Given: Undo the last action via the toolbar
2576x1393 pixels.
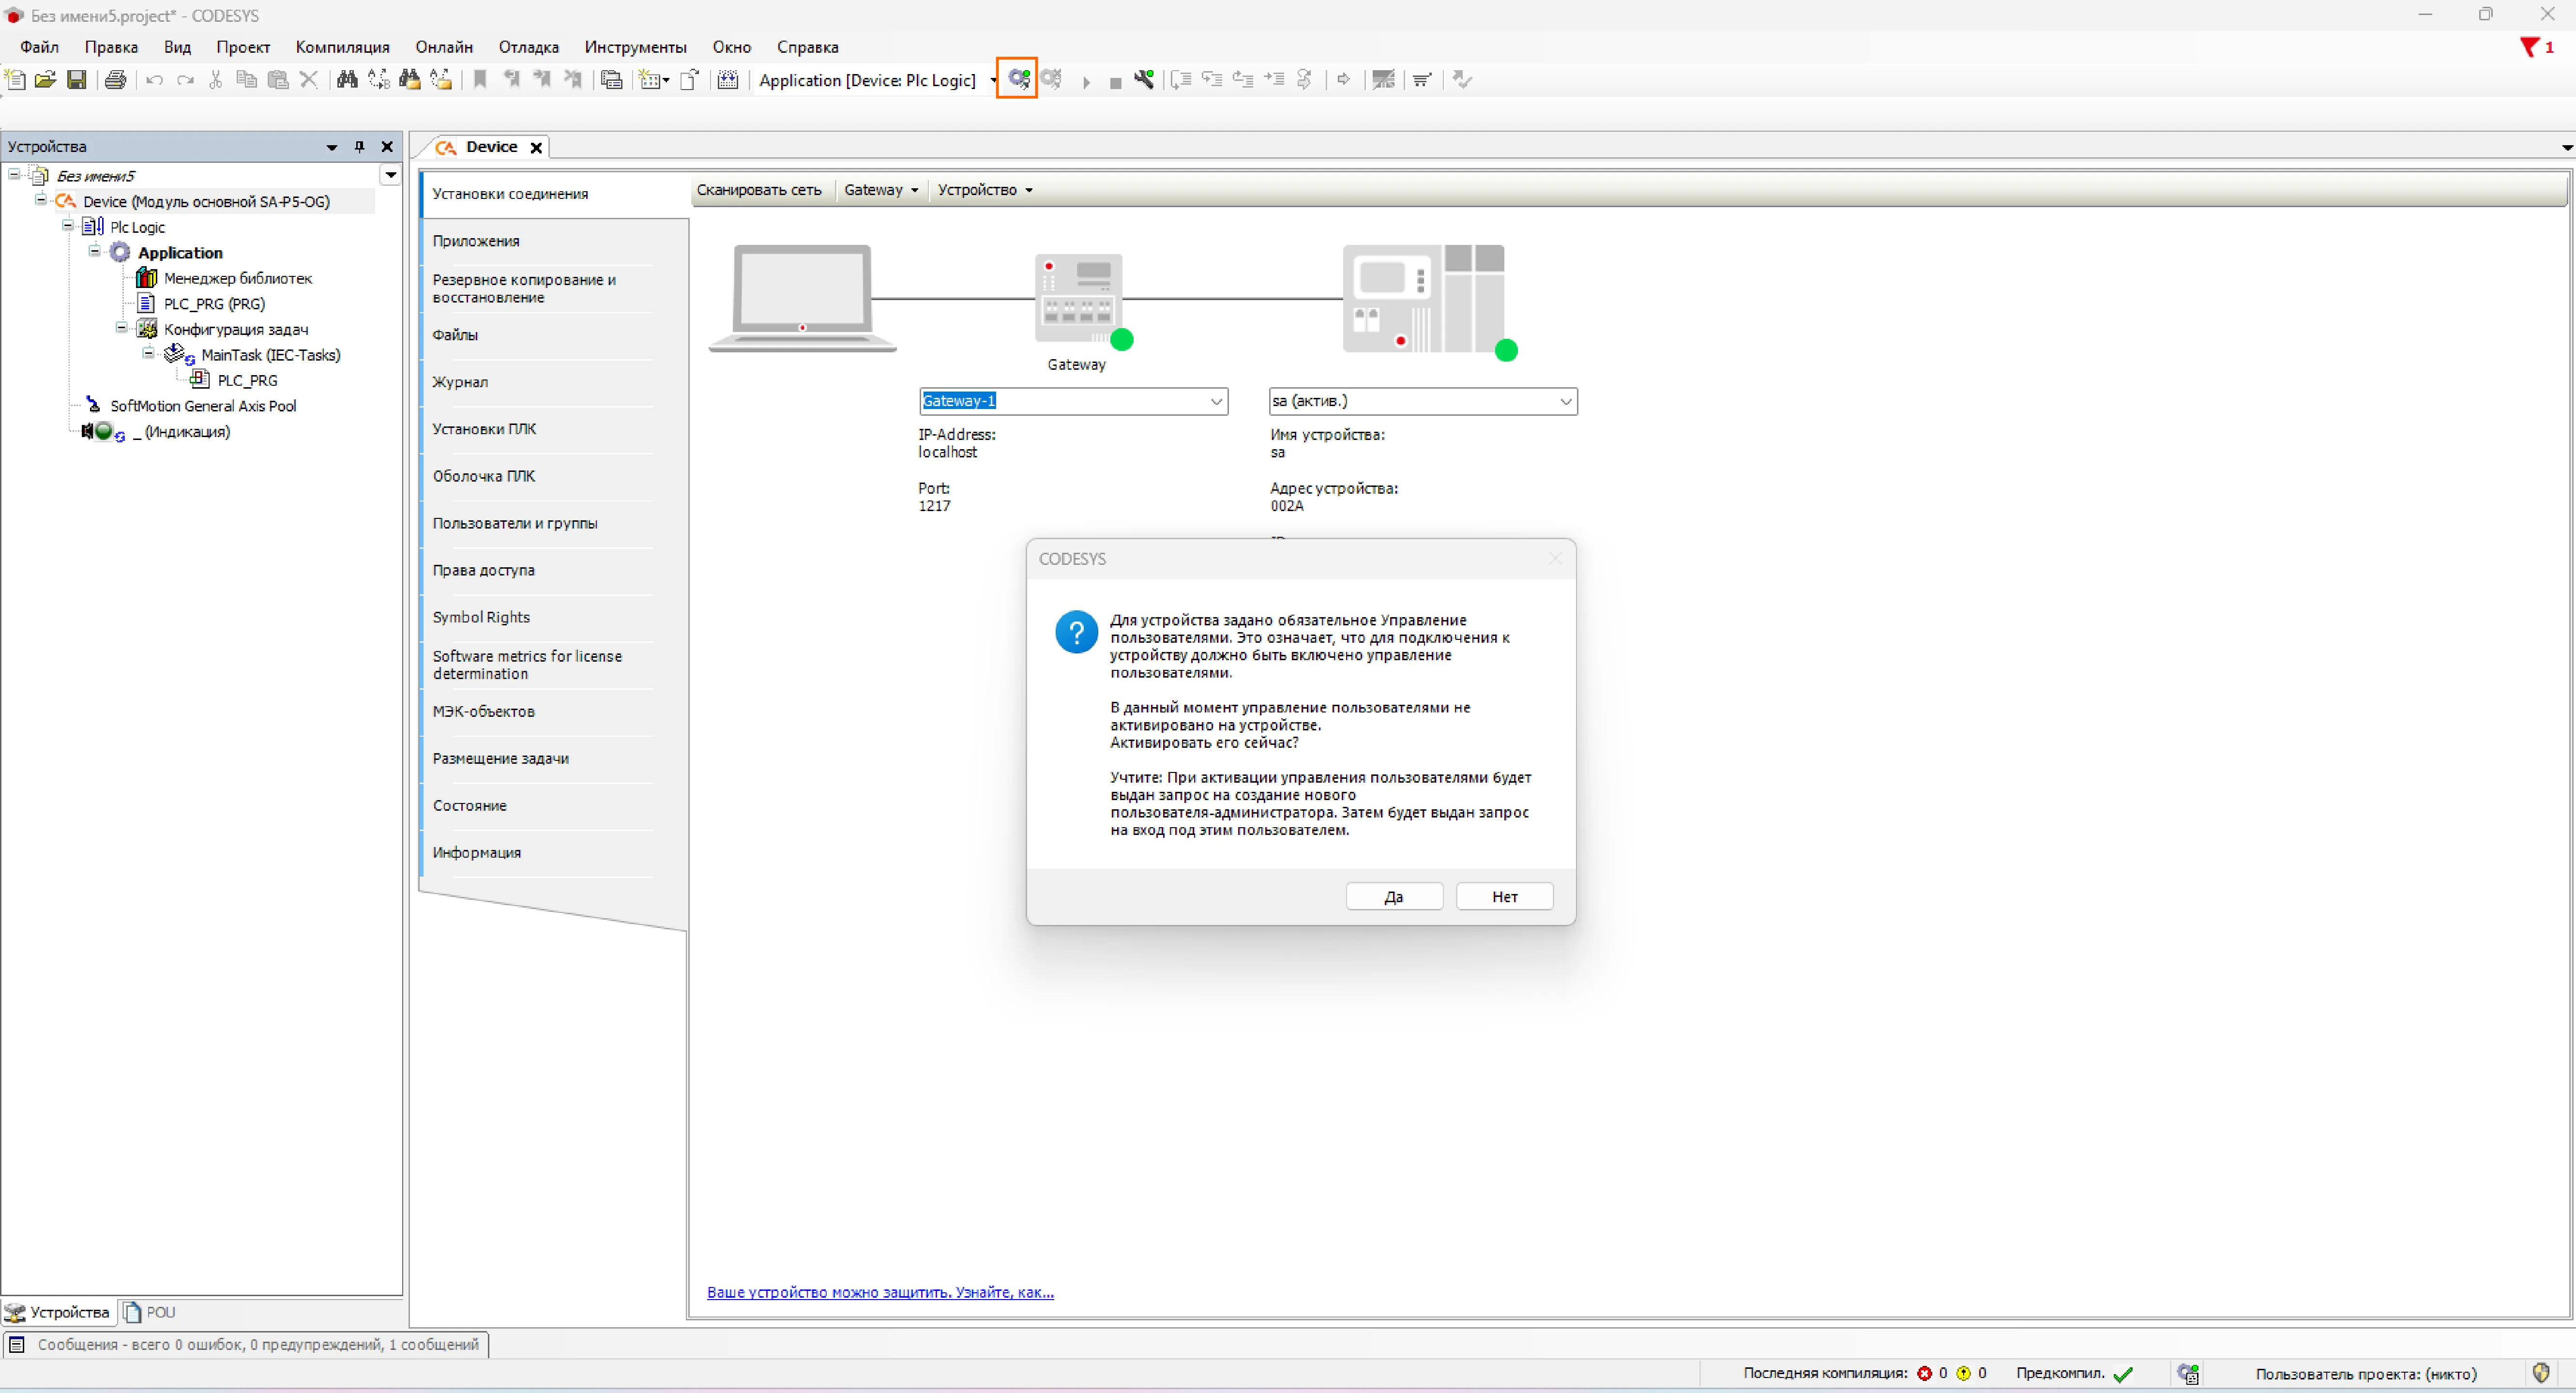Looking at the screenshot, I should pos(154,80).
